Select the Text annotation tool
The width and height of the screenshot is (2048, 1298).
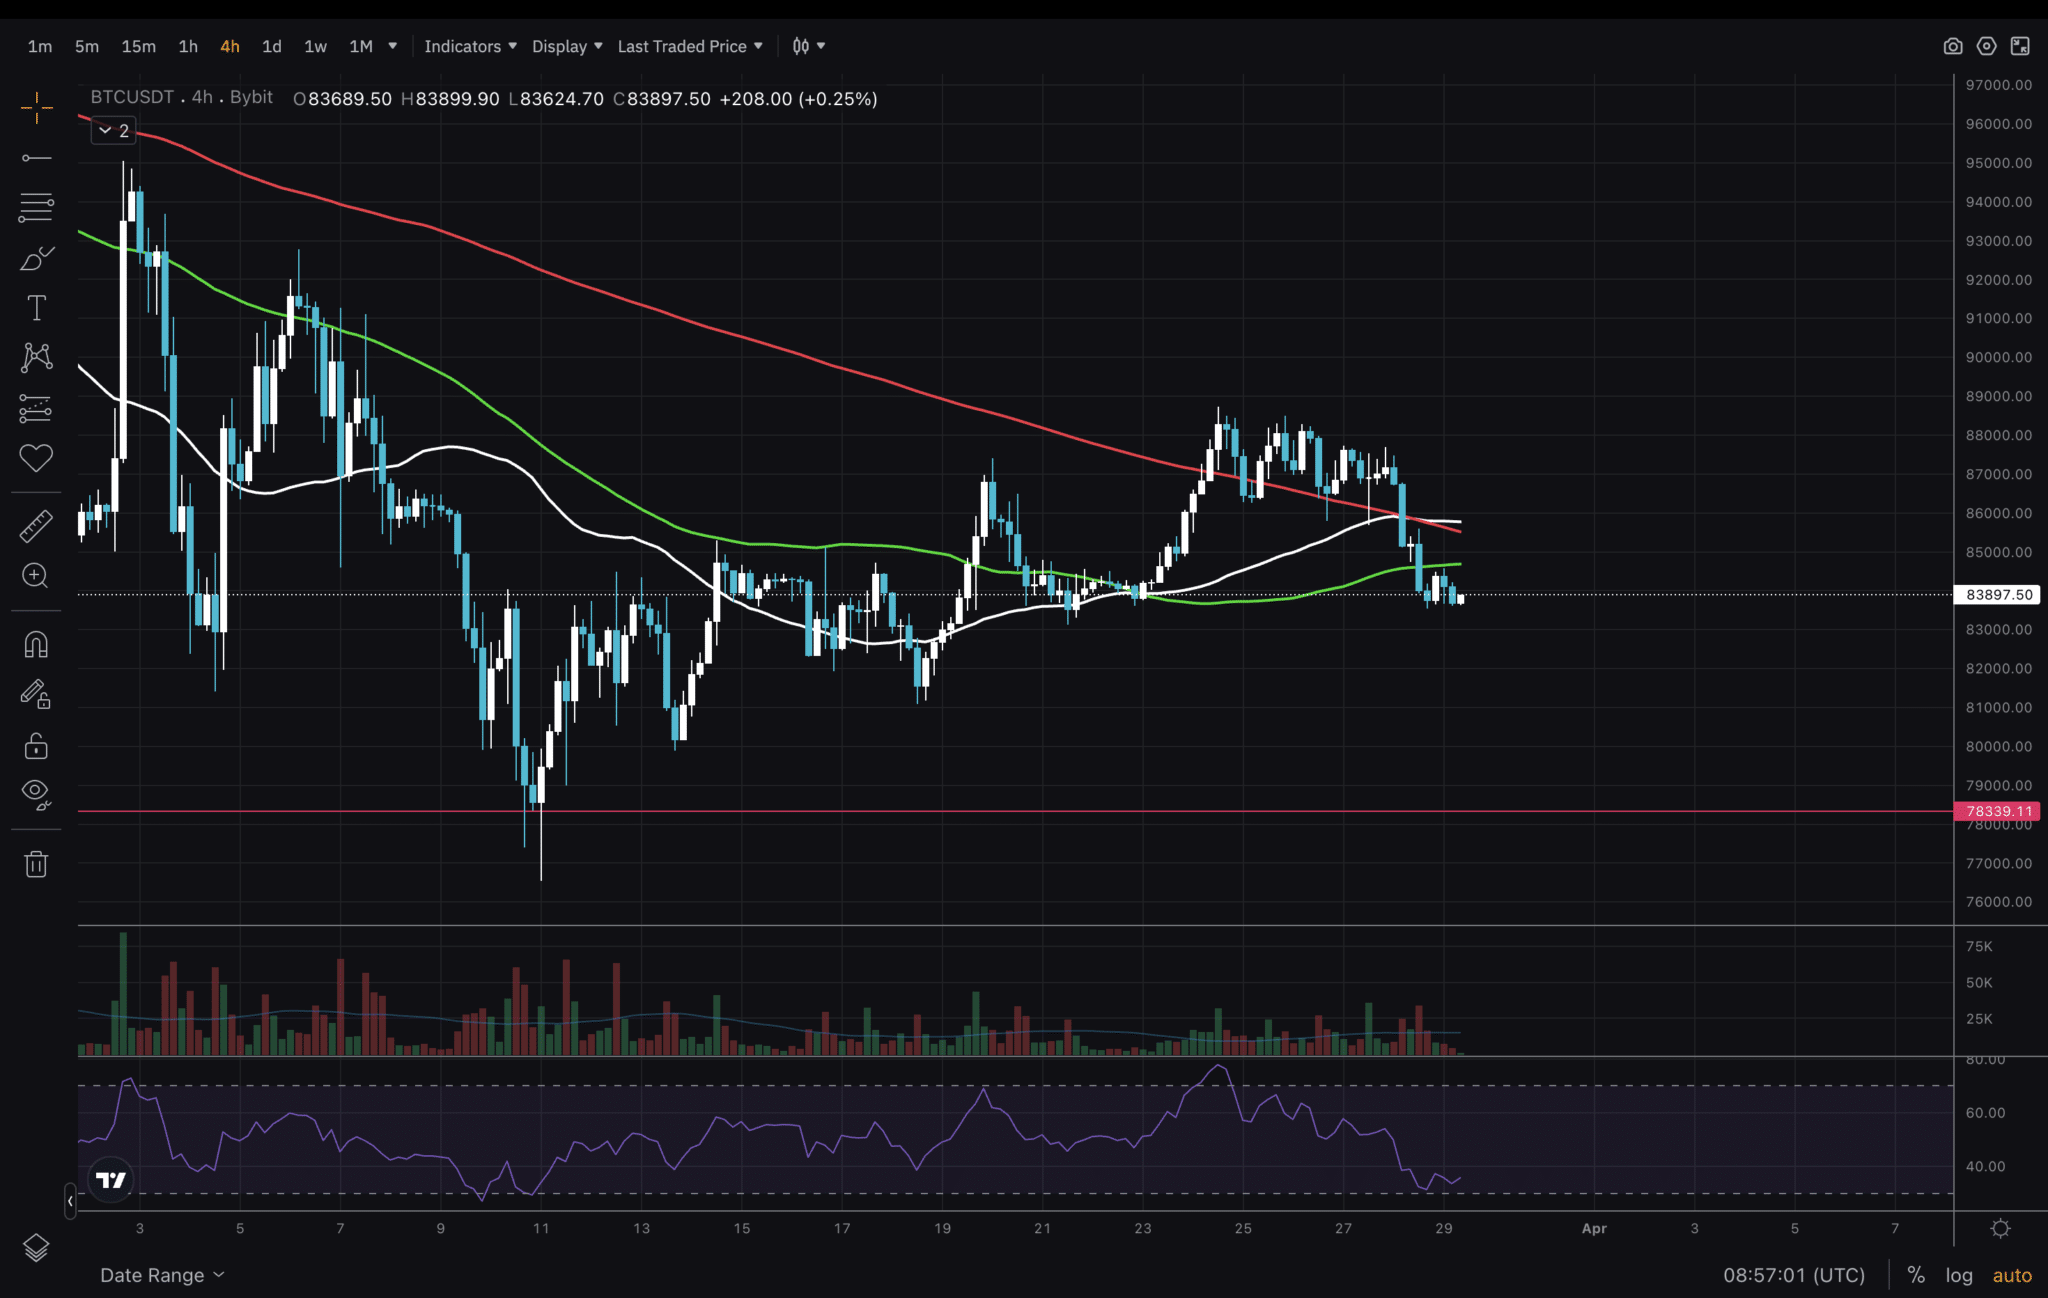[x=36, y=308]
